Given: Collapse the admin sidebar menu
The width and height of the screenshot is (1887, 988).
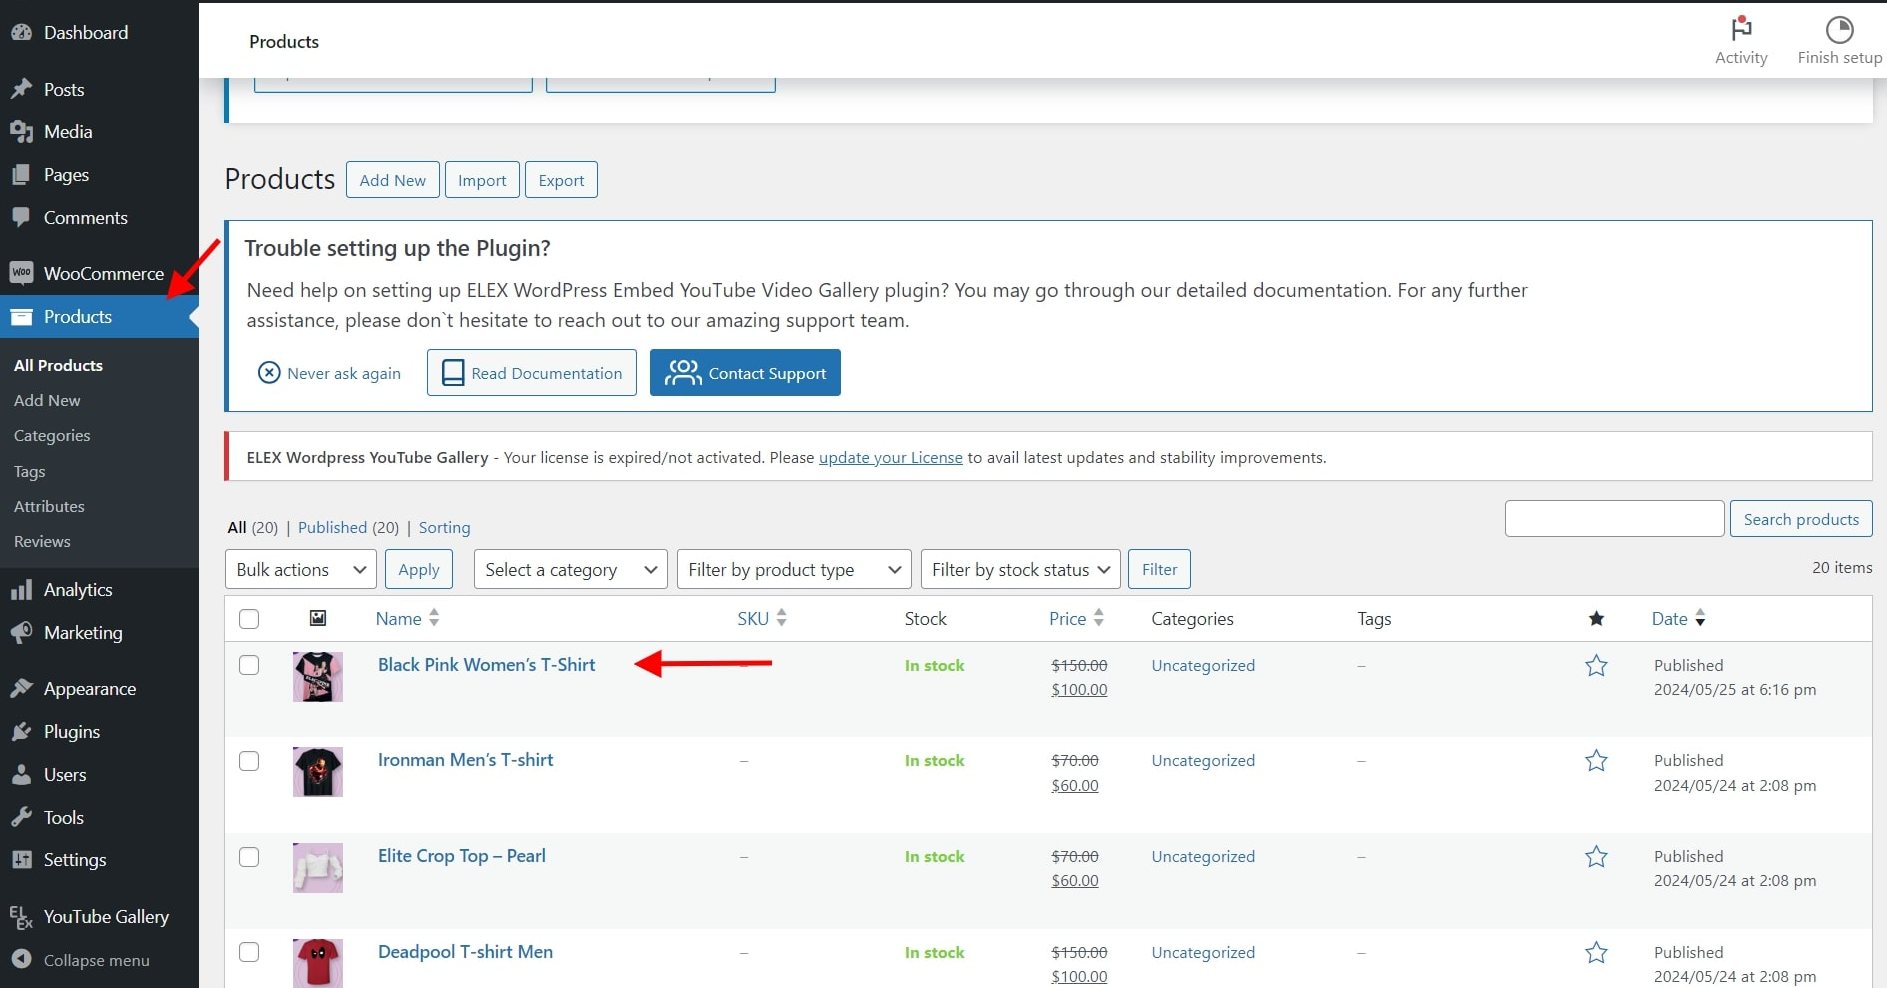Looking at the screenshot, I should point(96,960).
